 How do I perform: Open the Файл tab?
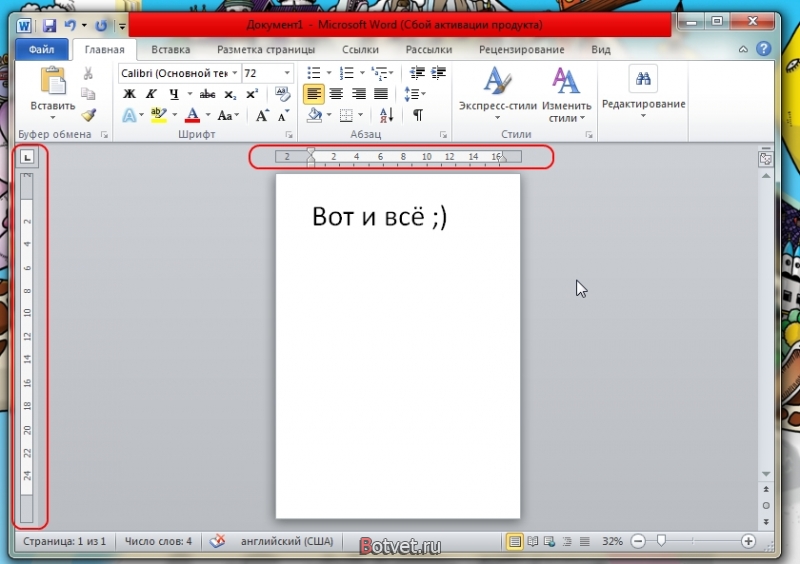41,50
